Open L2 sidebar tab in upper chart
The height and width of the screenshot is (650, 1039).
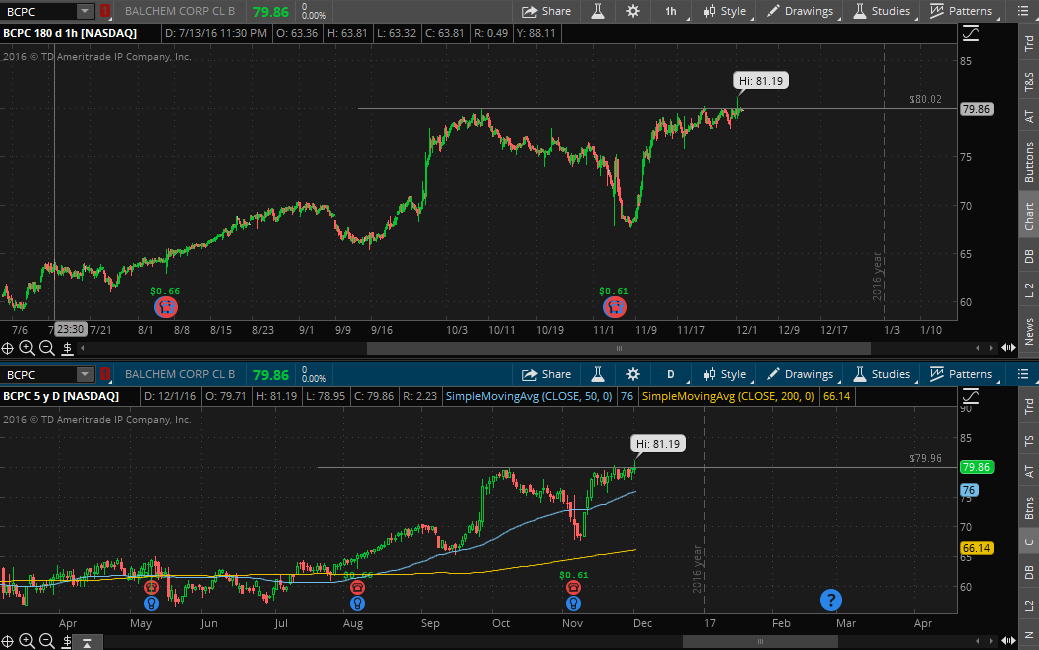coord(1028,290)
